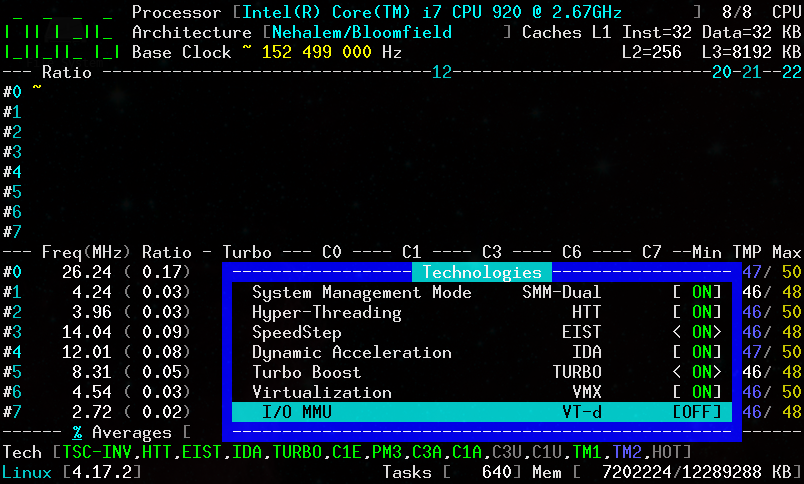Click core #7 label in the ratio graph
Viewport: 804px width, 484px height.
(12, 232)
